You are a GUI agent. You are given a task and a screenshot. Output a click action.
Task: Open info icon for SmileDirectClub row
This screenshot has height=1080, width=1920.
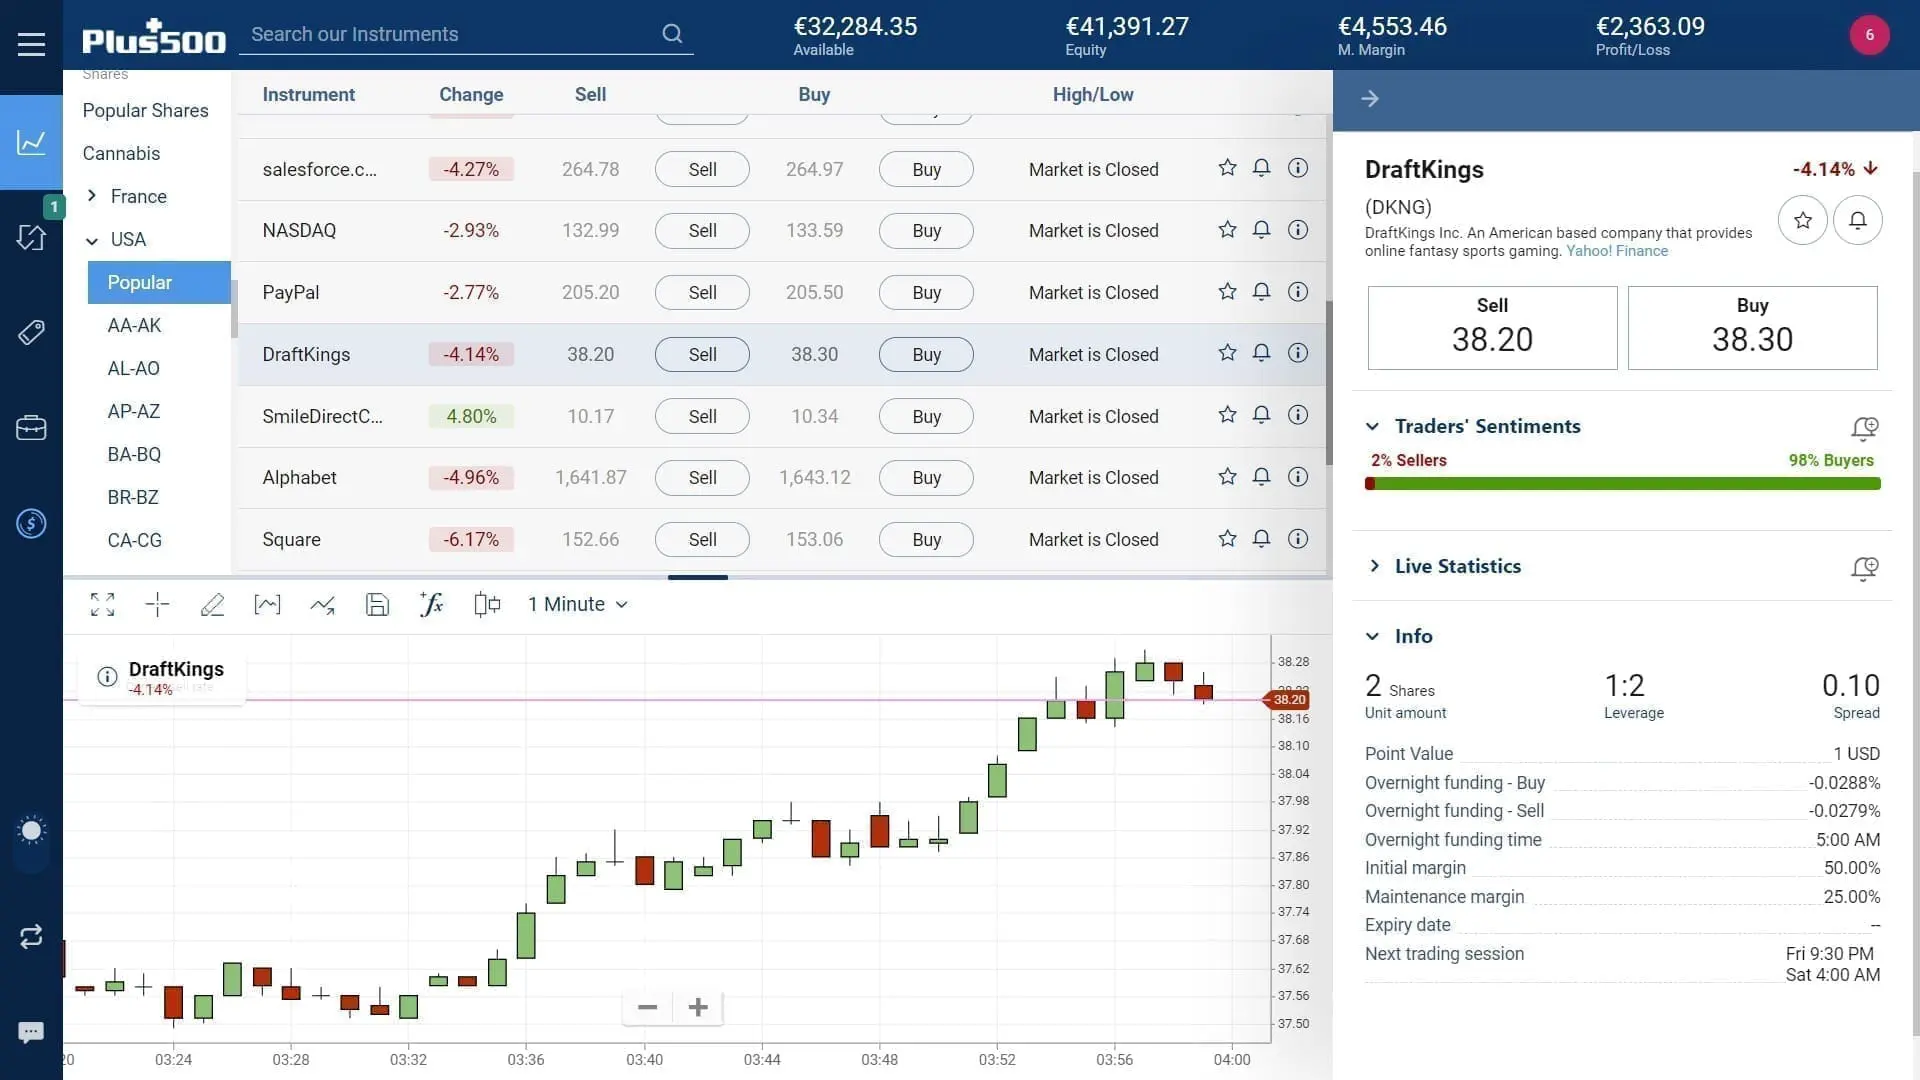tap(1297, 415)
